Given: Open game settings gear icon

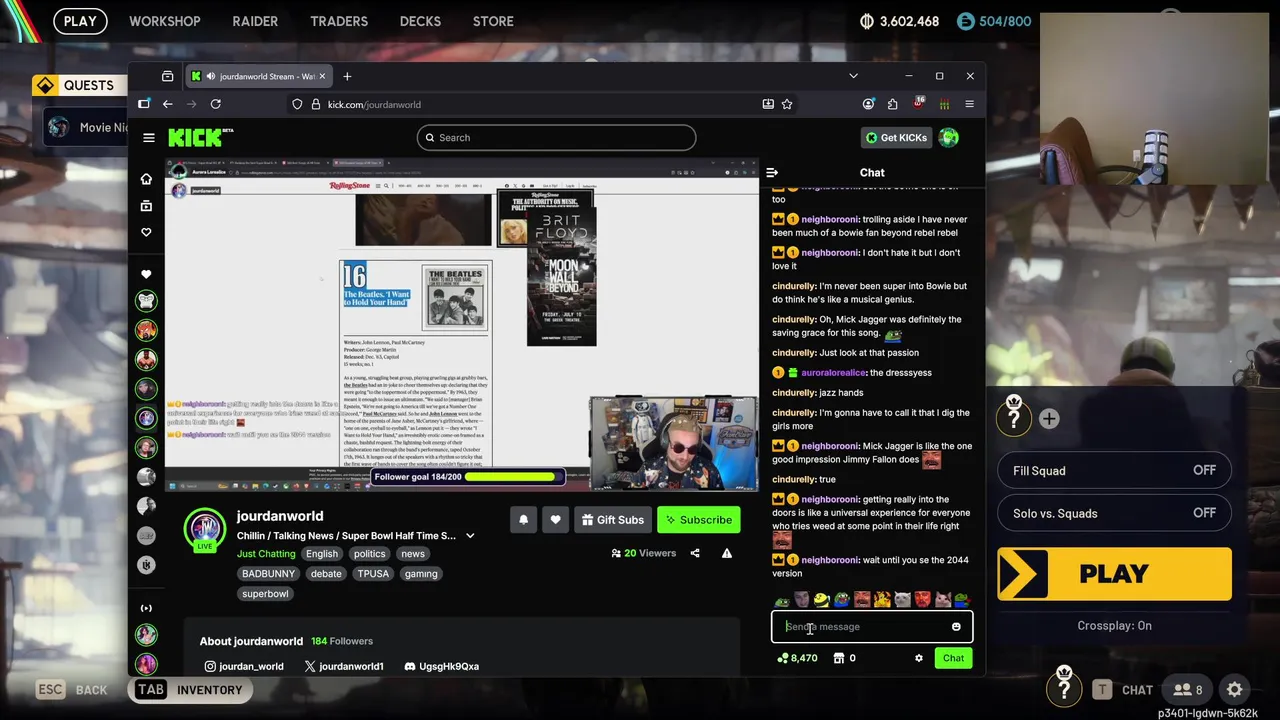Looking at the screenshot, I should 1235,689.
